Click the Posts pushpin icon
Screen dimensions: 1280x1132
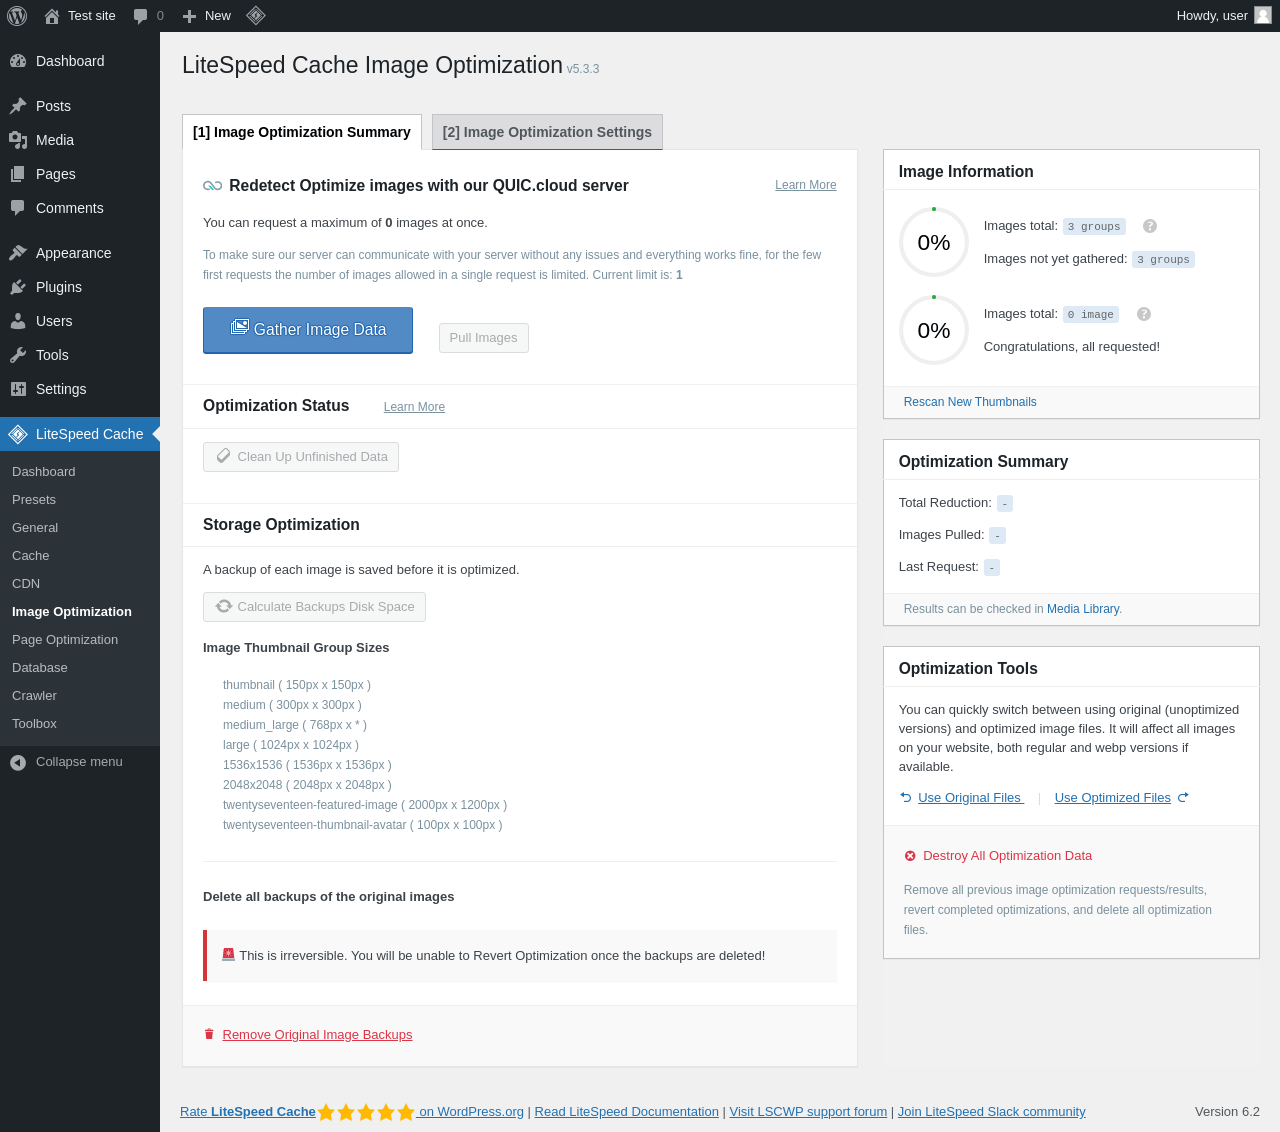click(18, 106)
